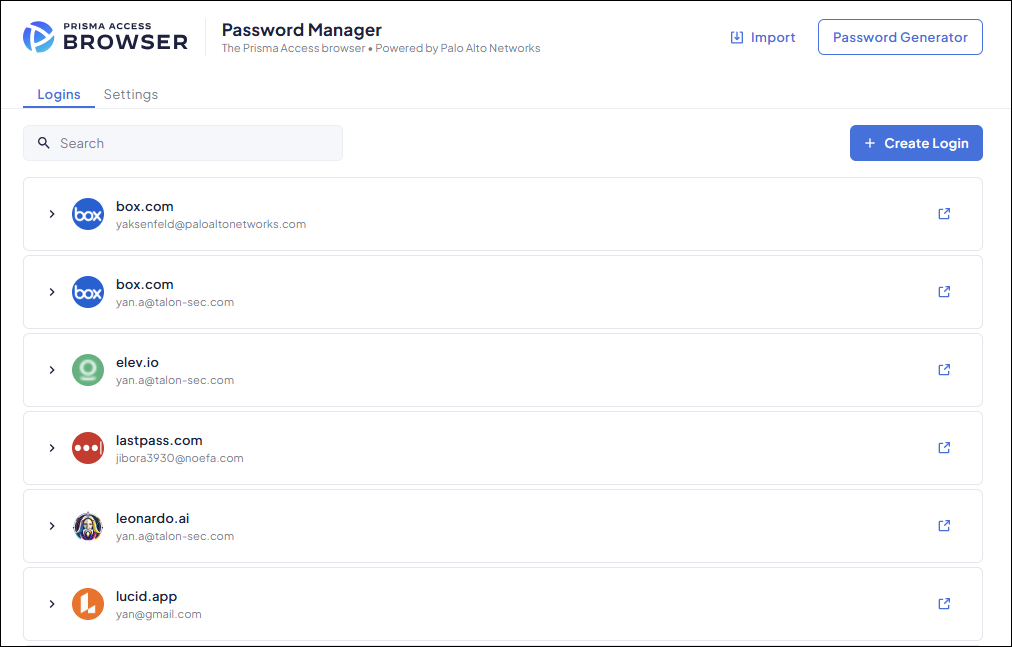1012x647 pixels.
Task: Launch lucid.app via external link icon
Action: (944, 604)
